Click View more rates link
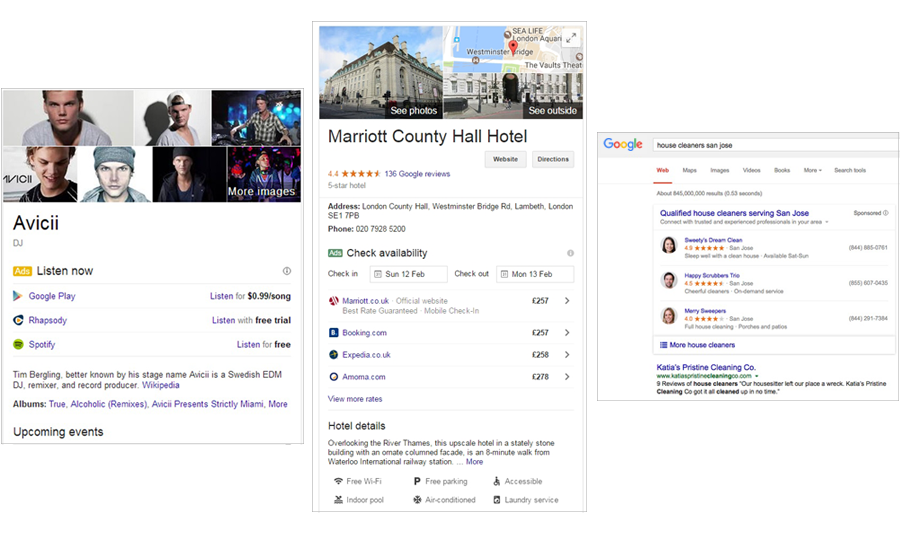Screen dimensions: 900x537 point(355,399)
